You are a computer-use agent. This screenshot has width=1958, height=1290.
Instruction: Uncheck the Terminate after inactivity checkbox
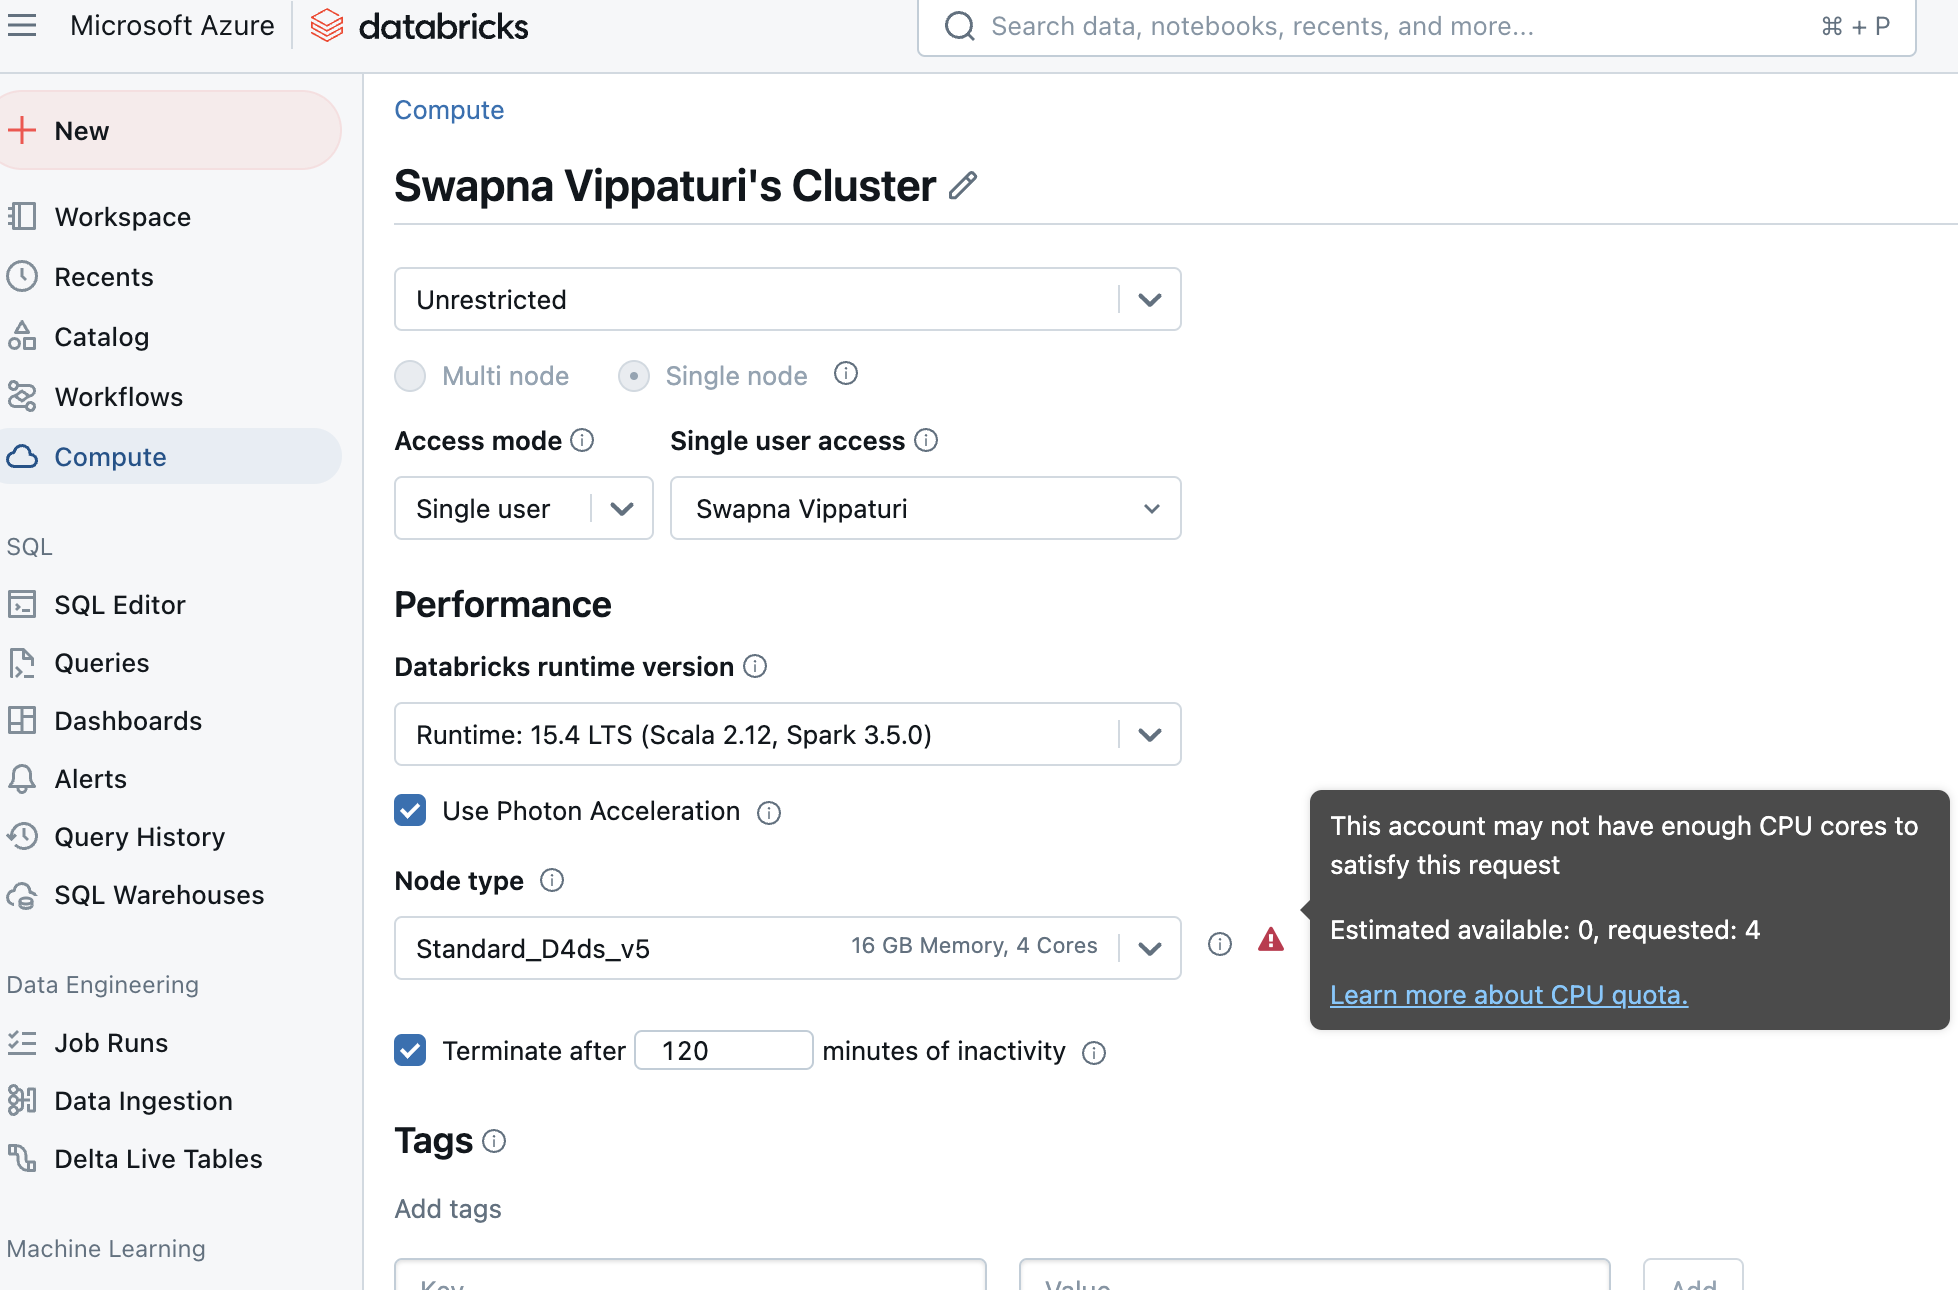(410, 1050)
